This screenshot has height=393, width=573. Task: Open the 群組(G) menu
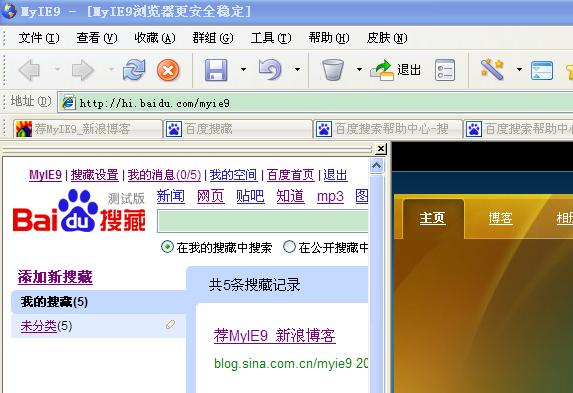point(213,38)
